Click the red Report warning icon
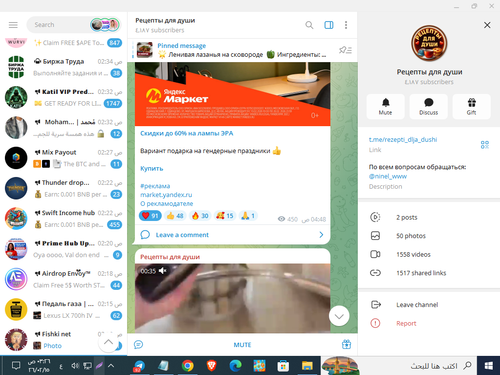 click(x=375, y=323)
